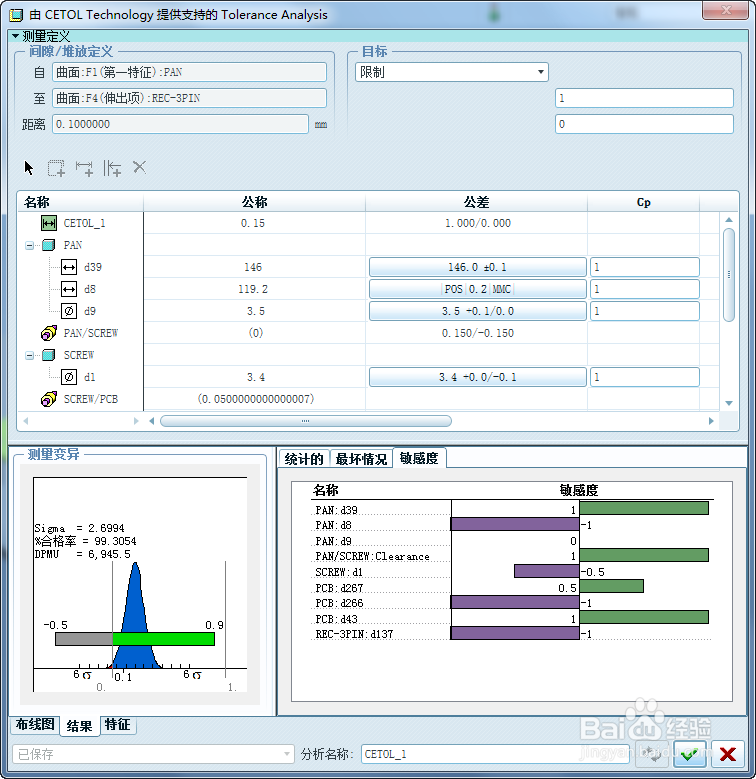Click the d39 dimension icon
The height and width of the screenshot is (779, 756).
coord(69,267)
